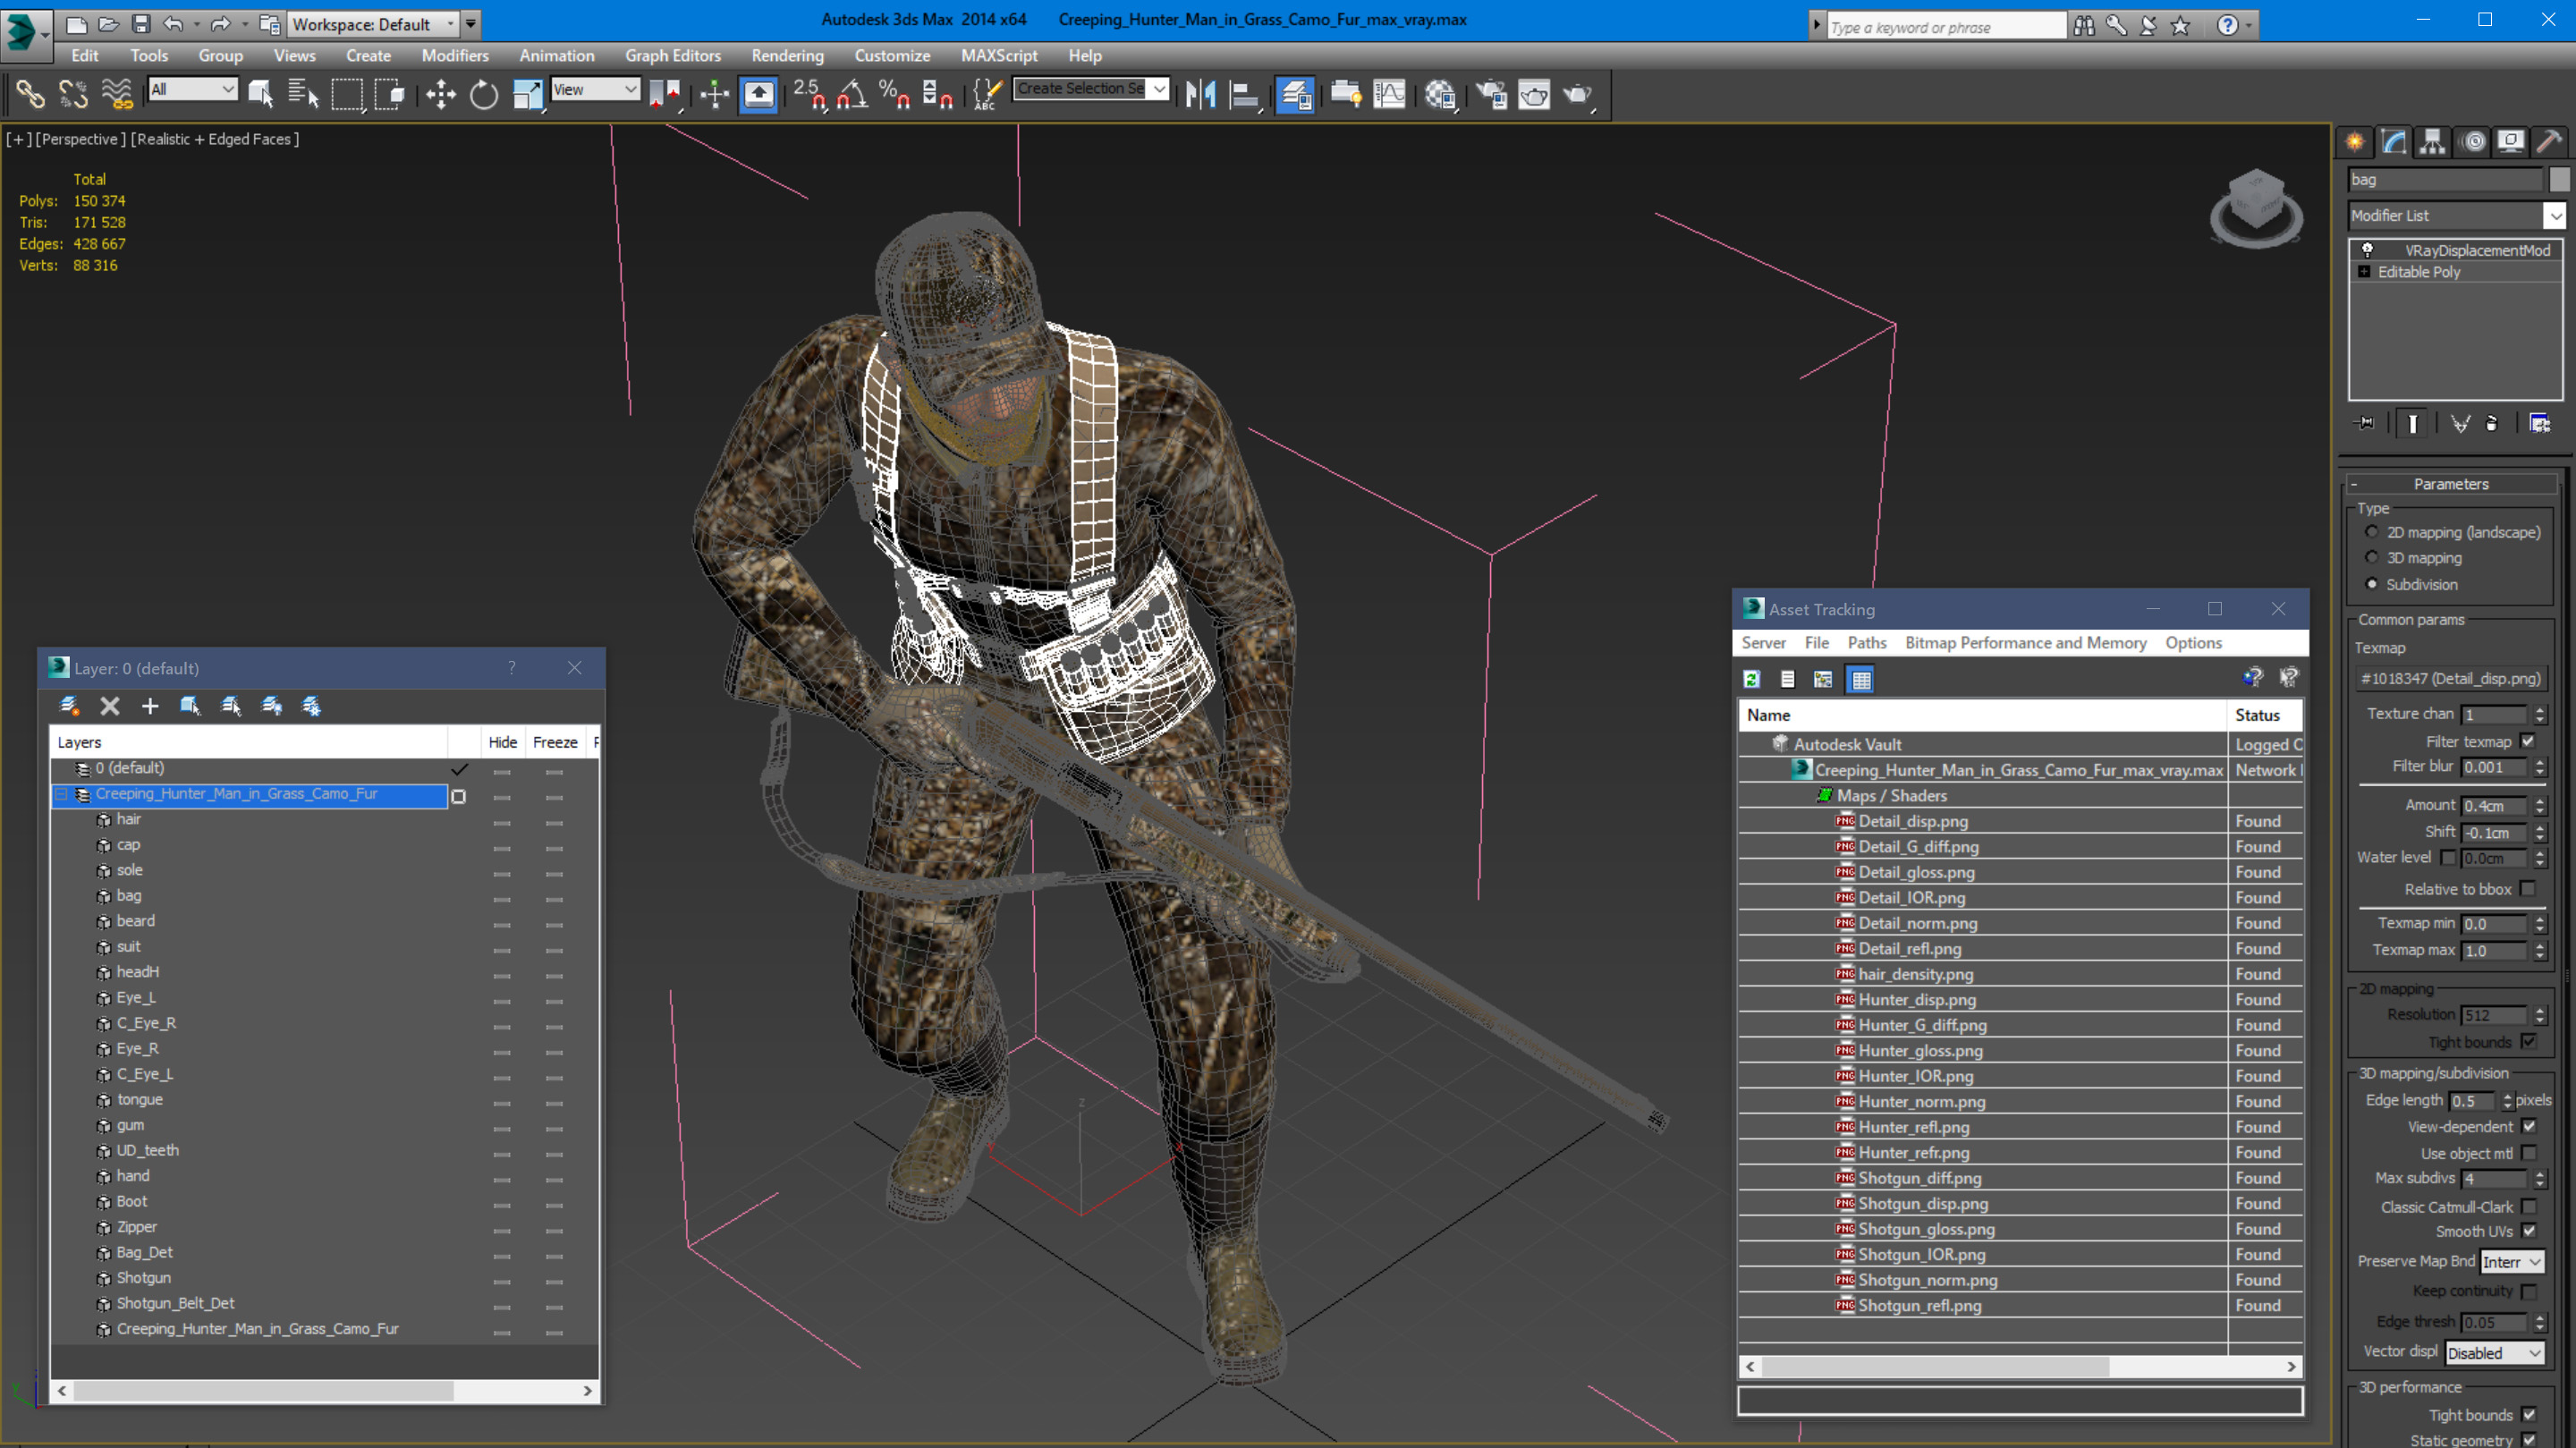This screenshot has height=1448, width=2576.
Task: Enable Classic Catmull-Clark checkbox
Action: [2529, 1206]
